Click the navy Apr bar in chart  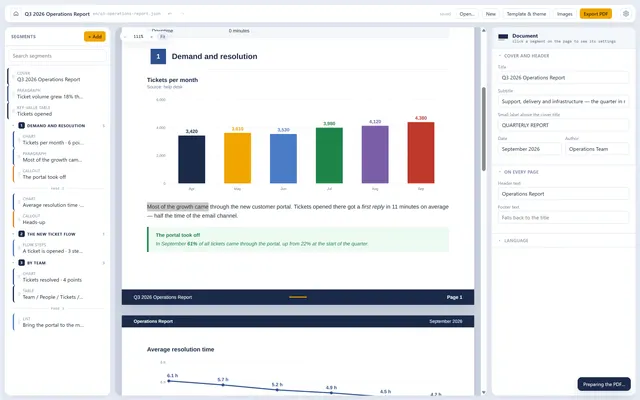(x=191, y=160)
